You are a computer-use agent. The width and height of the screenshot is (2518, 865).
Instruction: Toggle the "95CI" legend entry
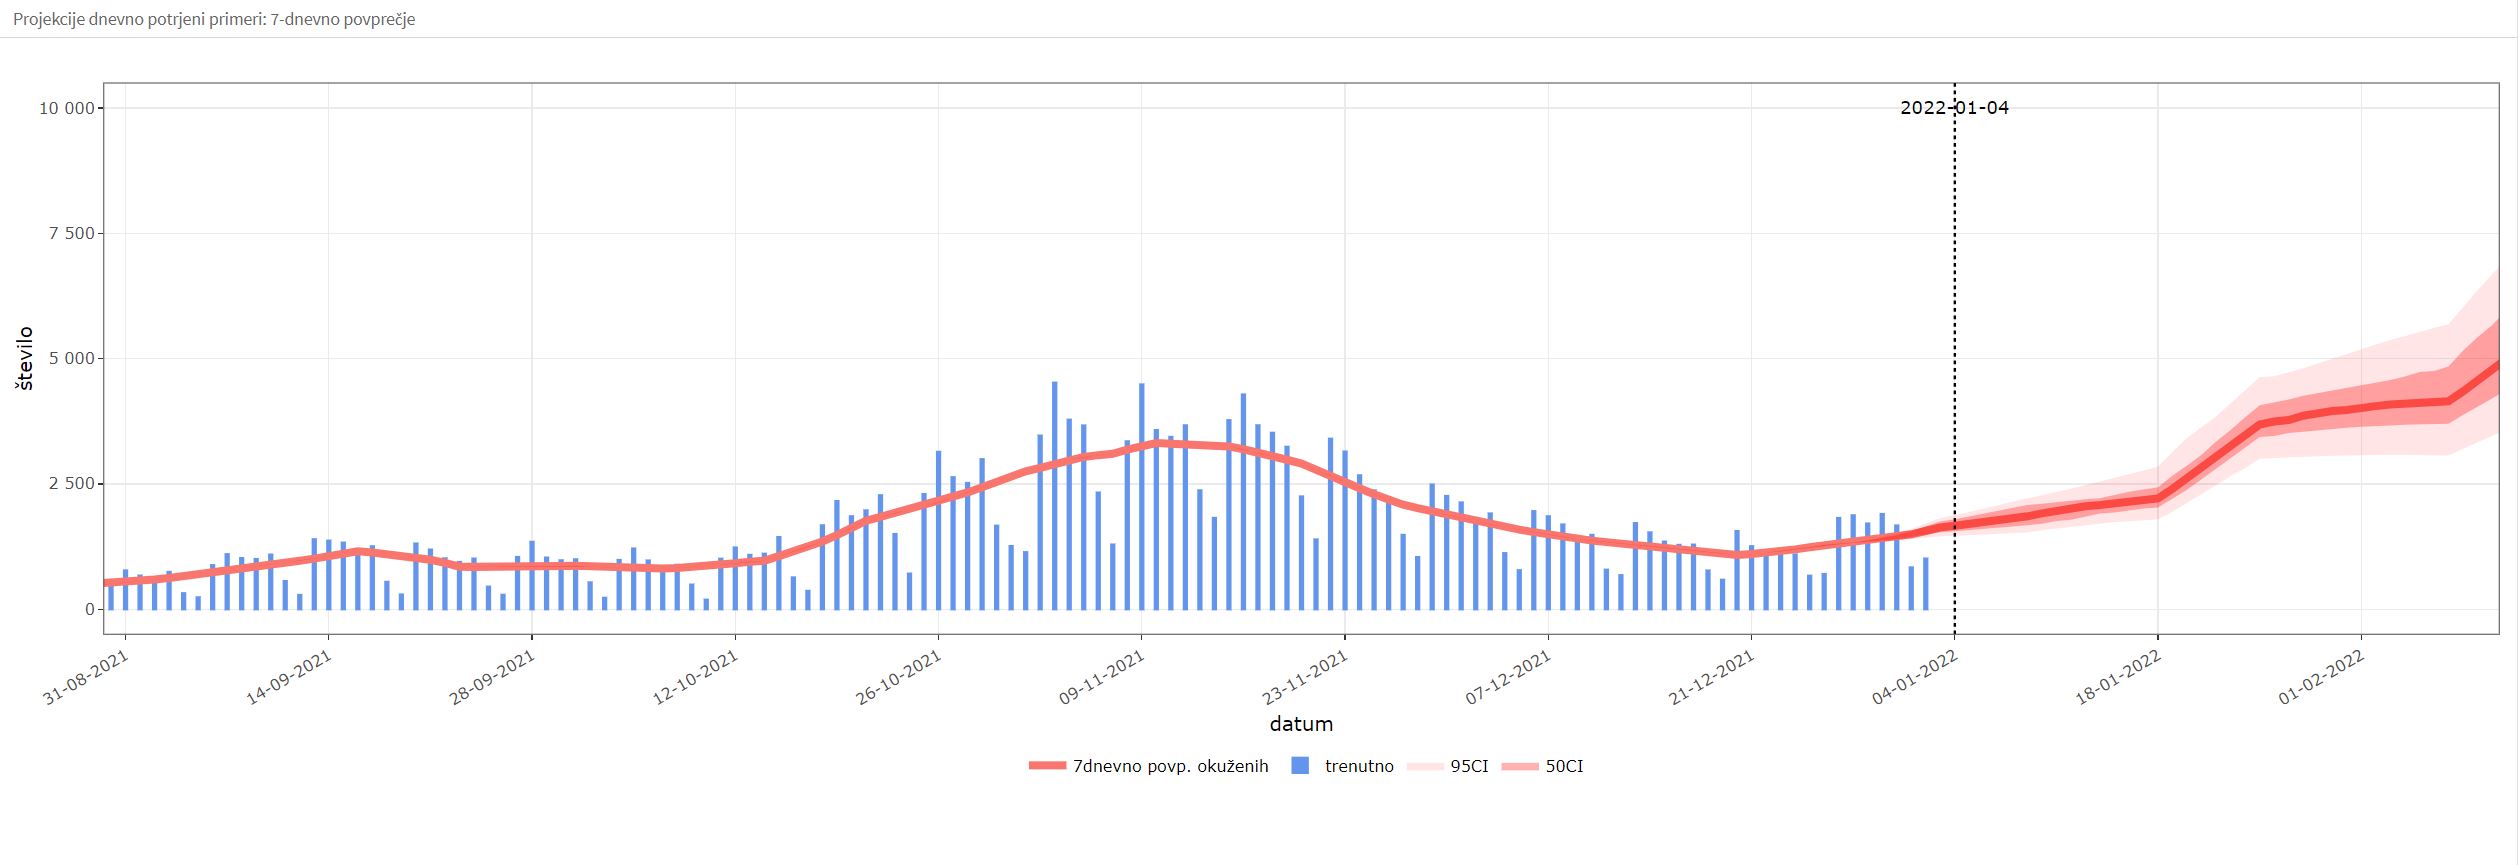(x=1468, y=766)
